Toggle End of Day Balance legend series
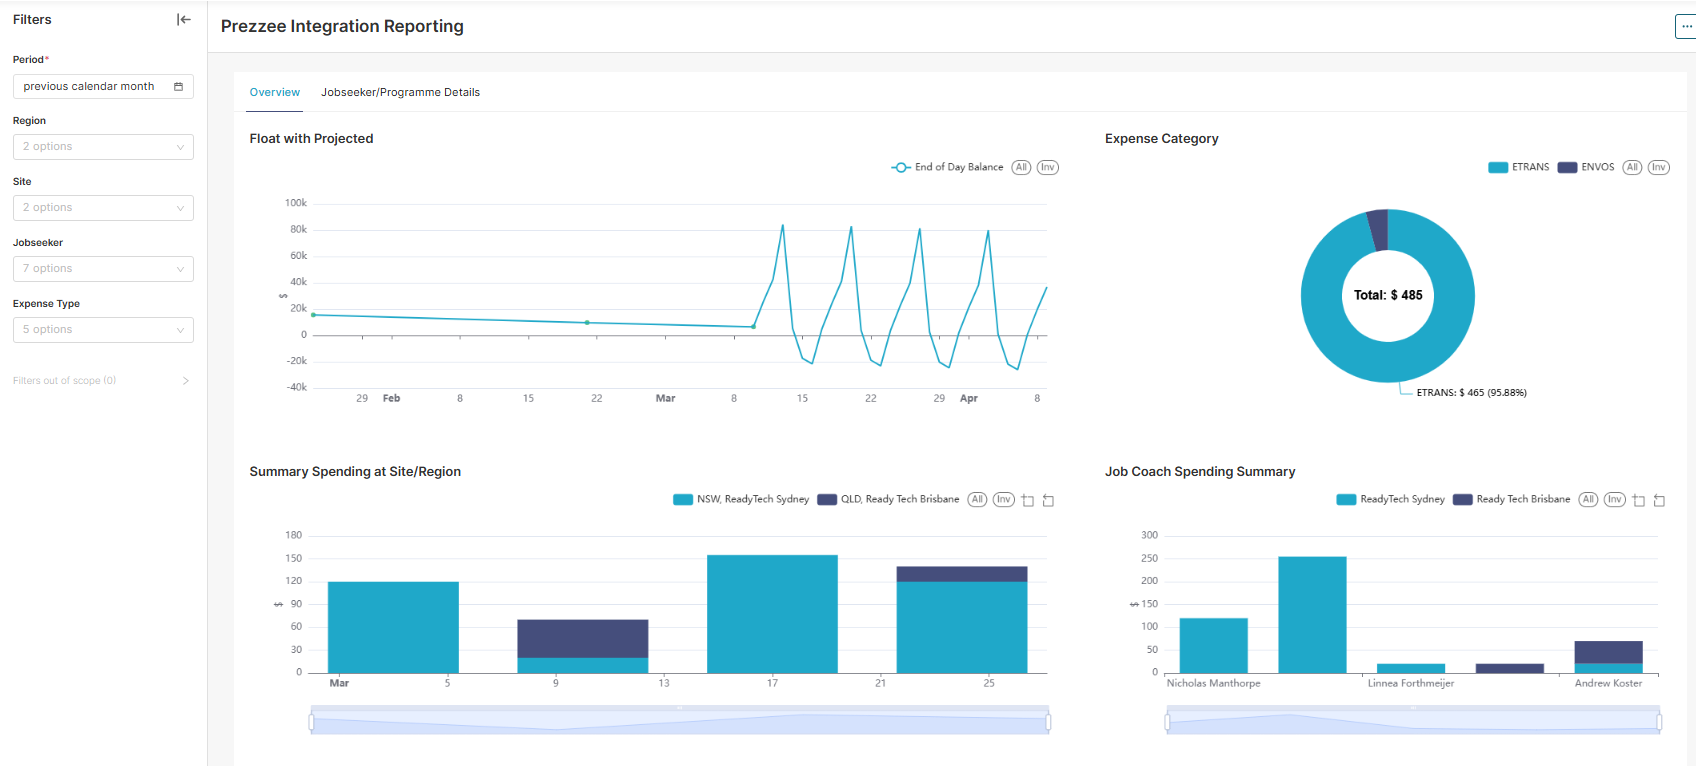This screenshot has height=766, width=1696. click(947, 167)
